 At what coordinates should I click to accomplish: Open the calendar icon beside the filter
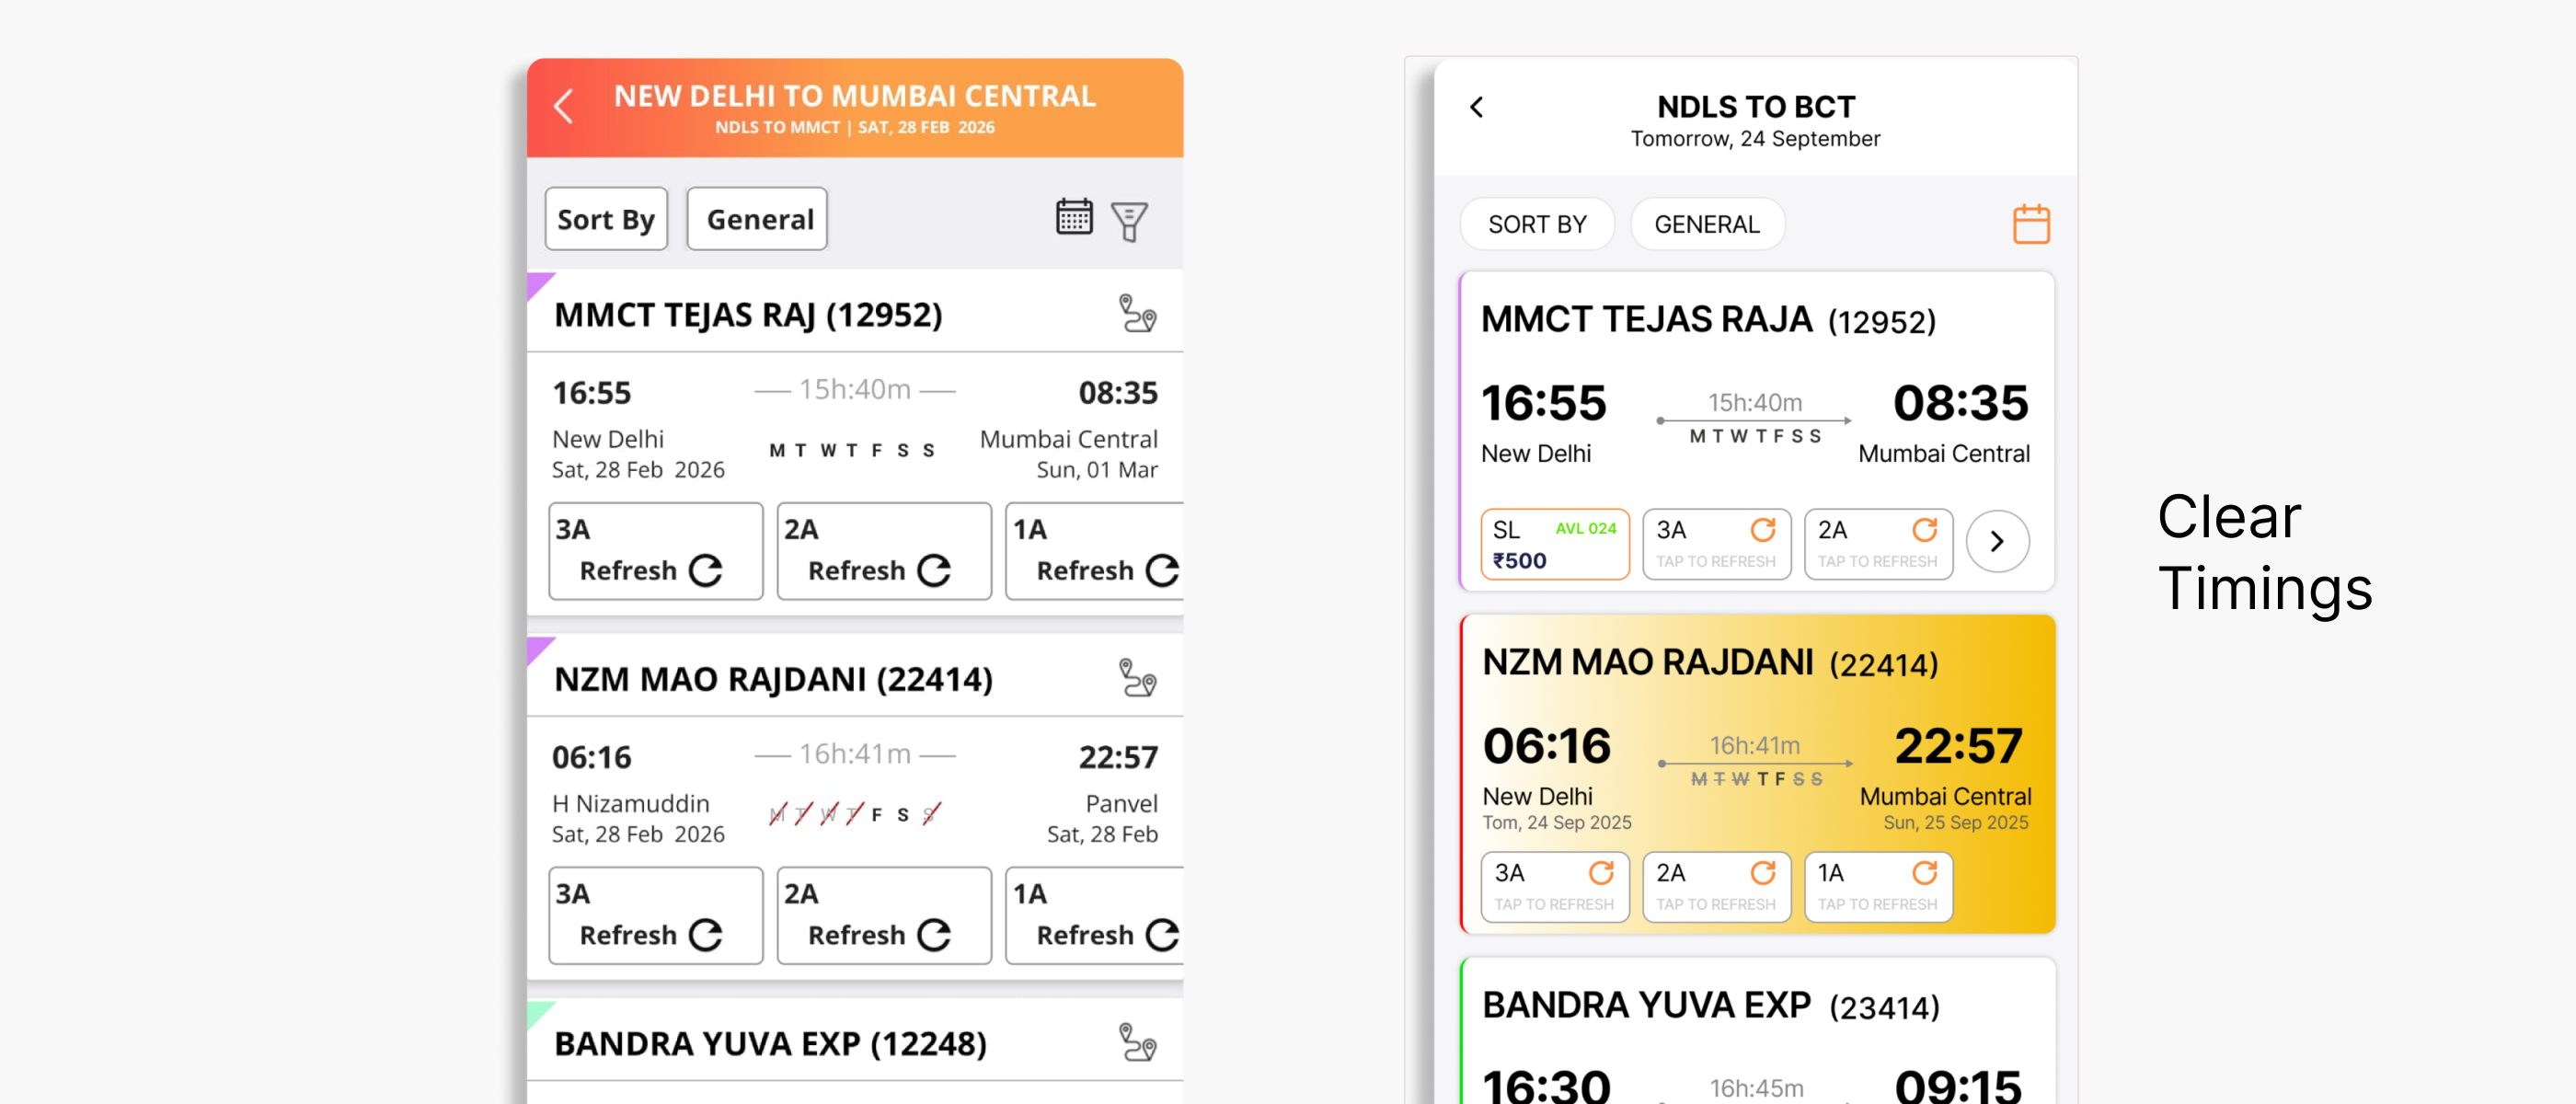[x=1074, y=217]
